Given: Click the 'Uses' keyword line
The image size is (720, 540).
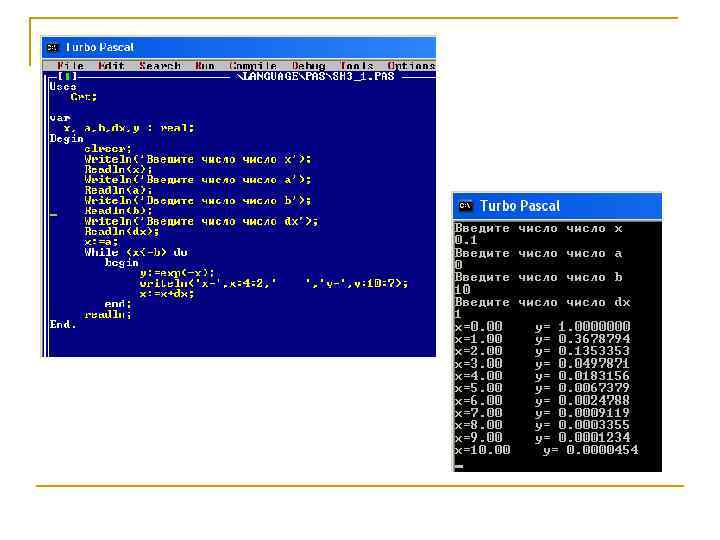Looking at the screenshot, I should point(63,86).
